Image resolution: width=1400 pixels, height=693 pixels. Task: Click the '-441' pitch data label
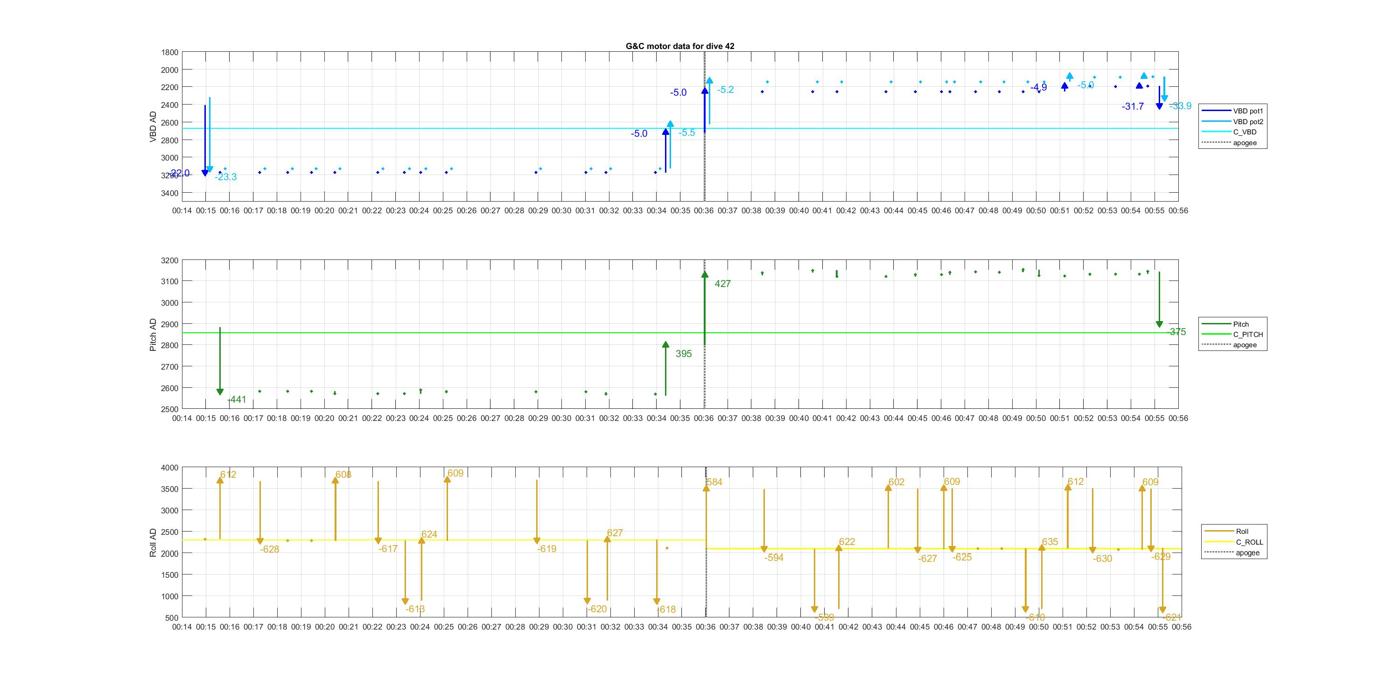tap(237, 400)
